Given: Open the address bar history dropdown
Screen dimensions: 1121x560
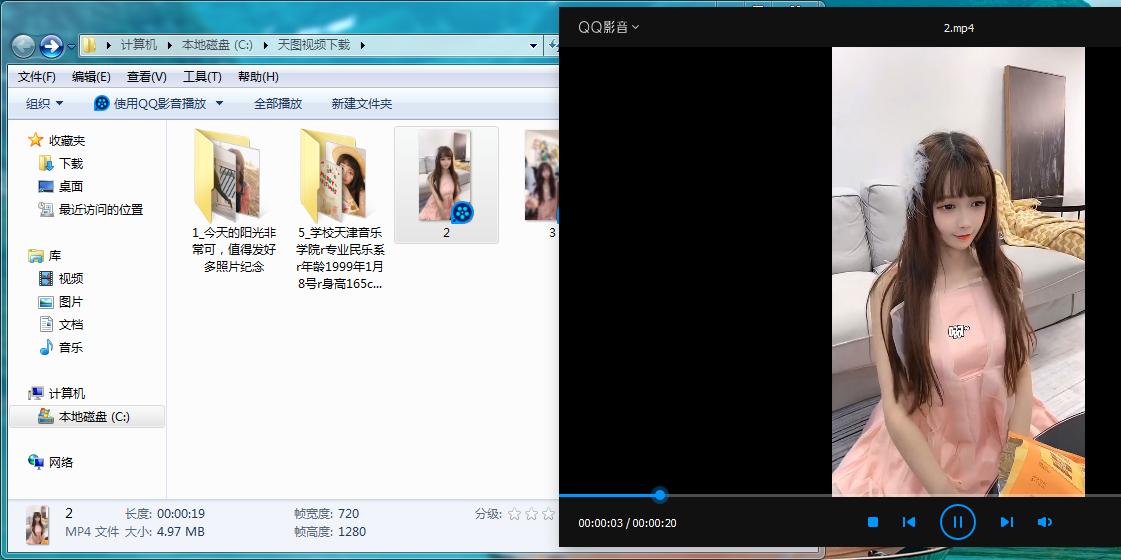Looking at the screenshot, I should coord(533,46).
